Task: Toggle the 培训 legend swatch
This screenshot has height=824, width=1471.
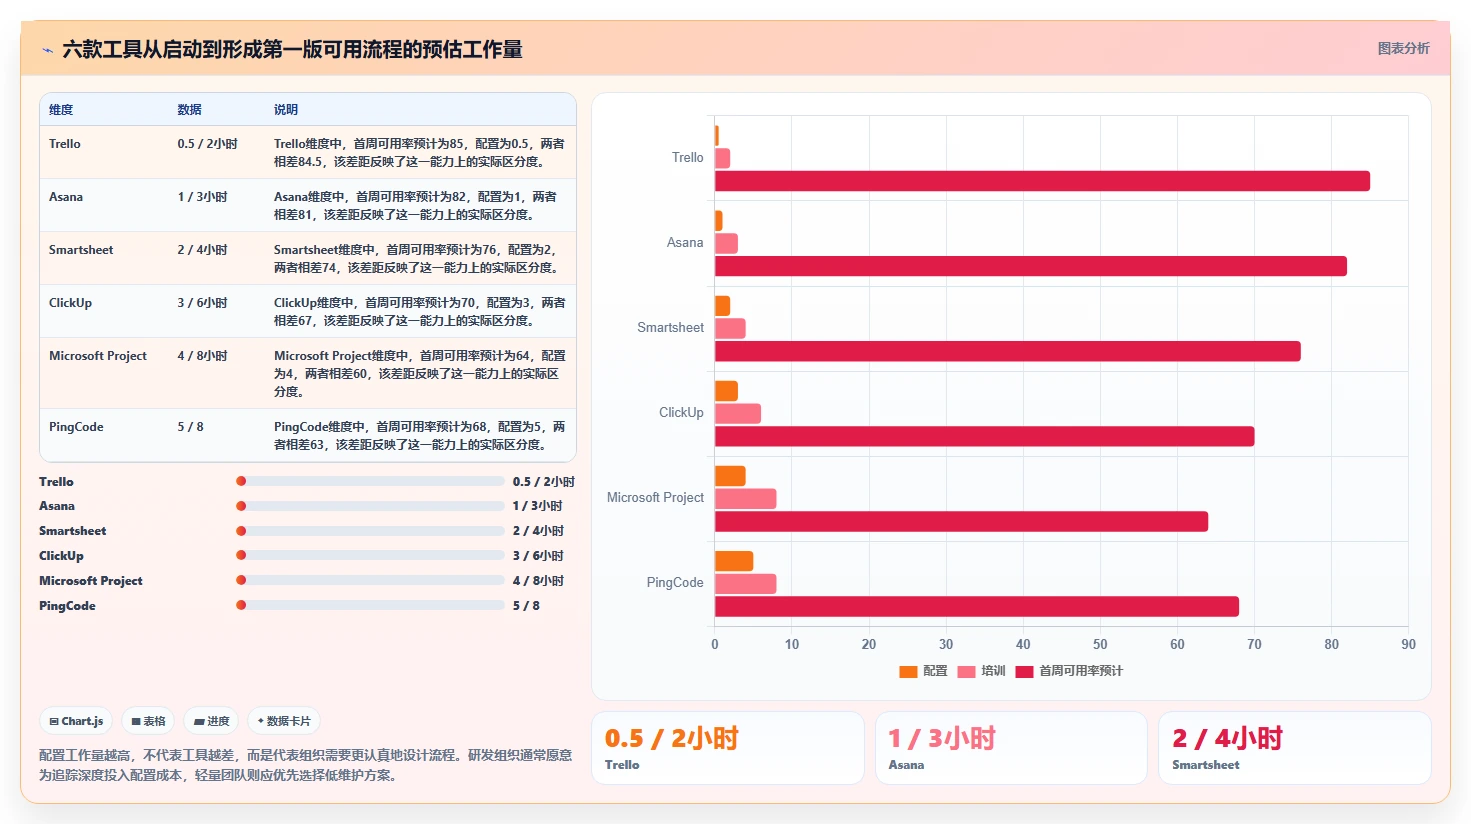Action: point(966,671)
